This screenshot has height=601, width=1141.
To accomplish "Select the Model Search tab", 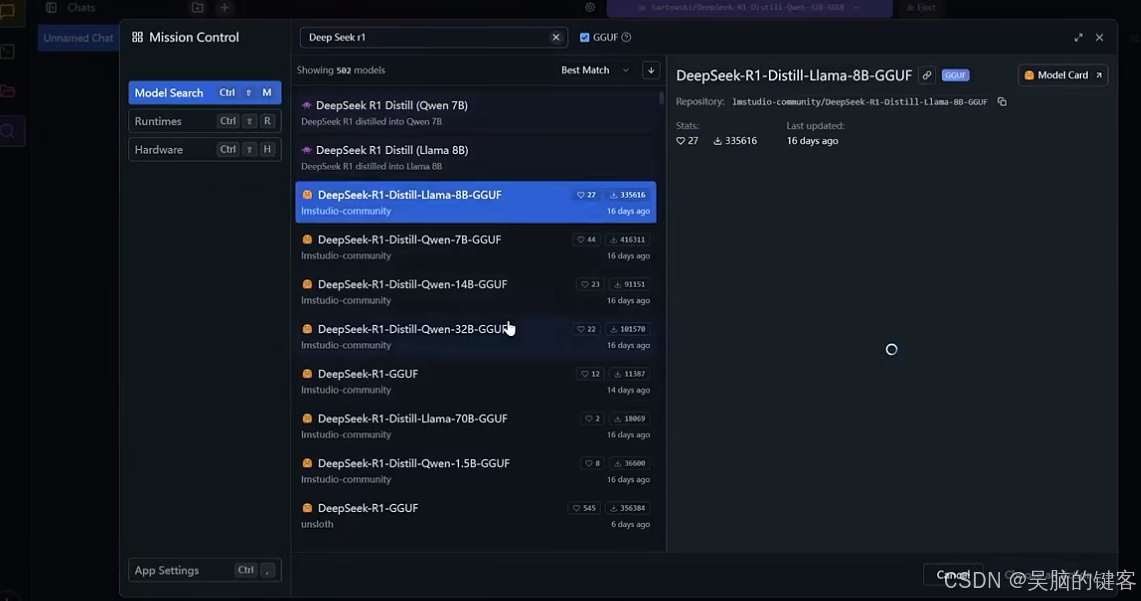I will [204, 92].
